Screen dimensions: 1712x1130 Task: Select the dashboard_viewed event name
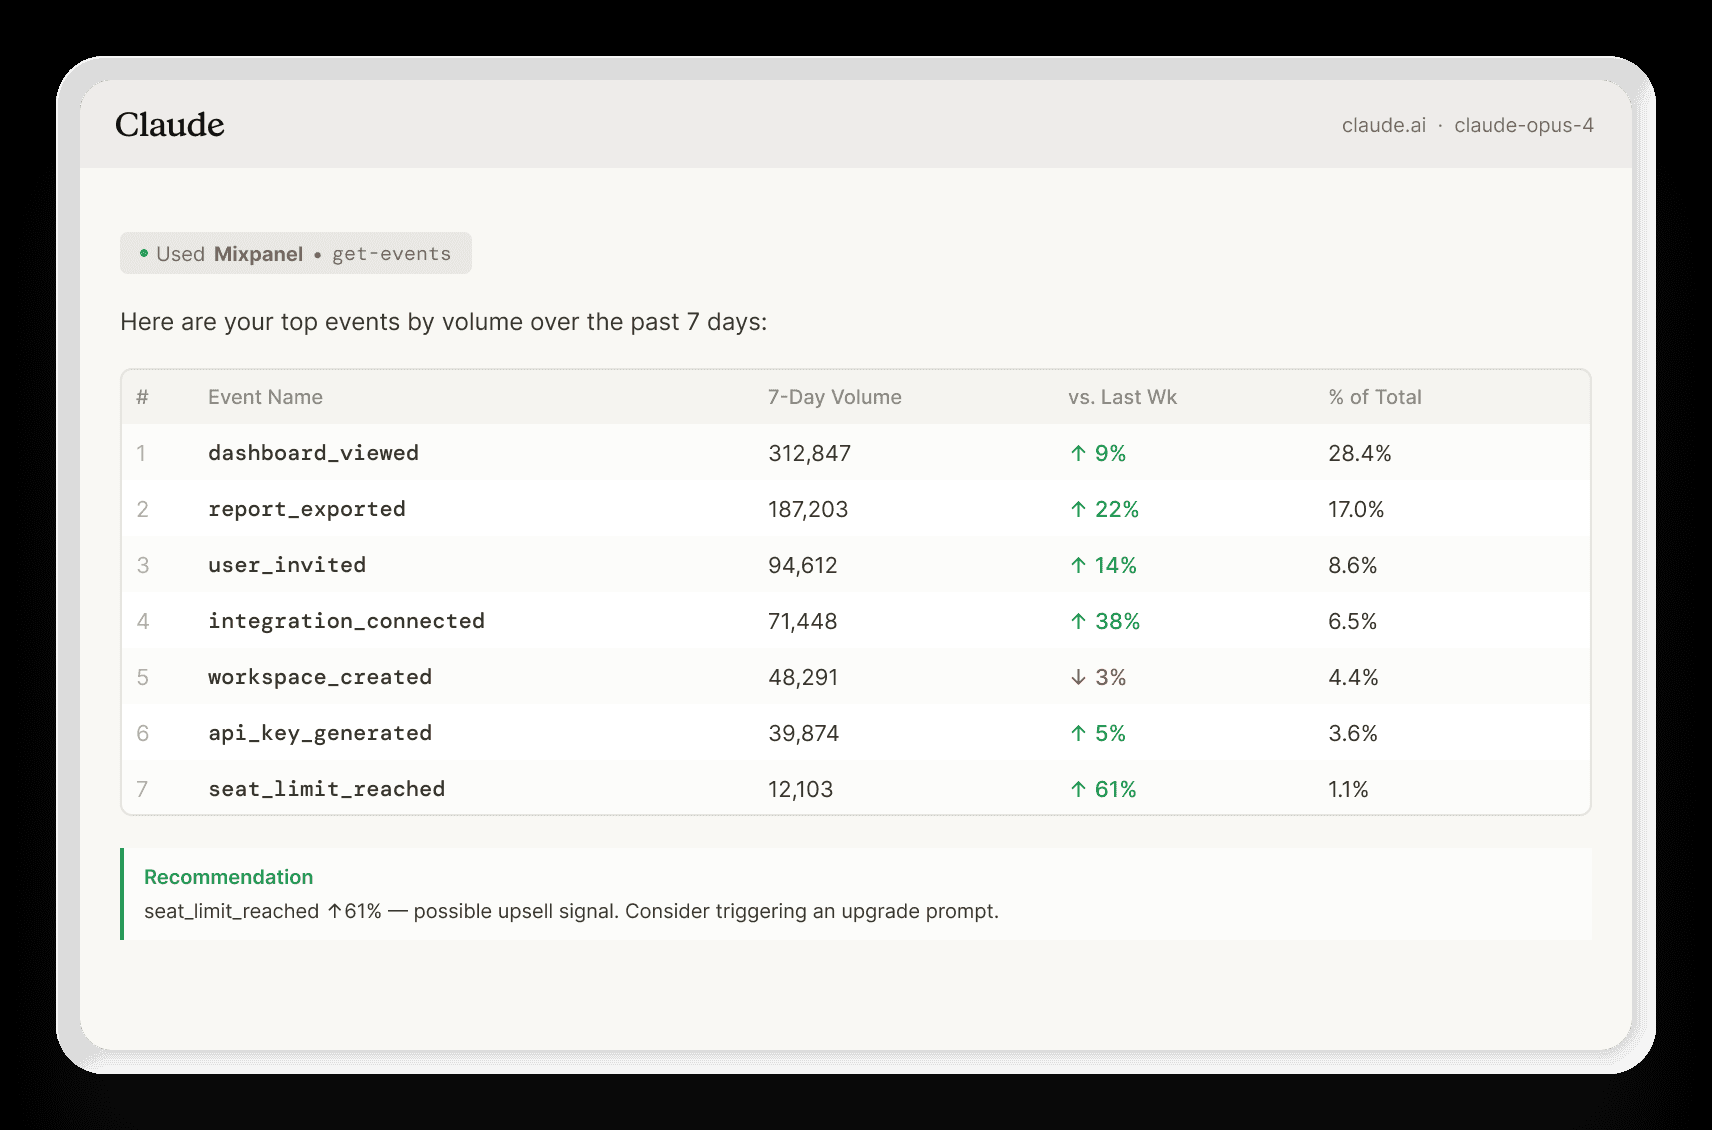(313, 453)
